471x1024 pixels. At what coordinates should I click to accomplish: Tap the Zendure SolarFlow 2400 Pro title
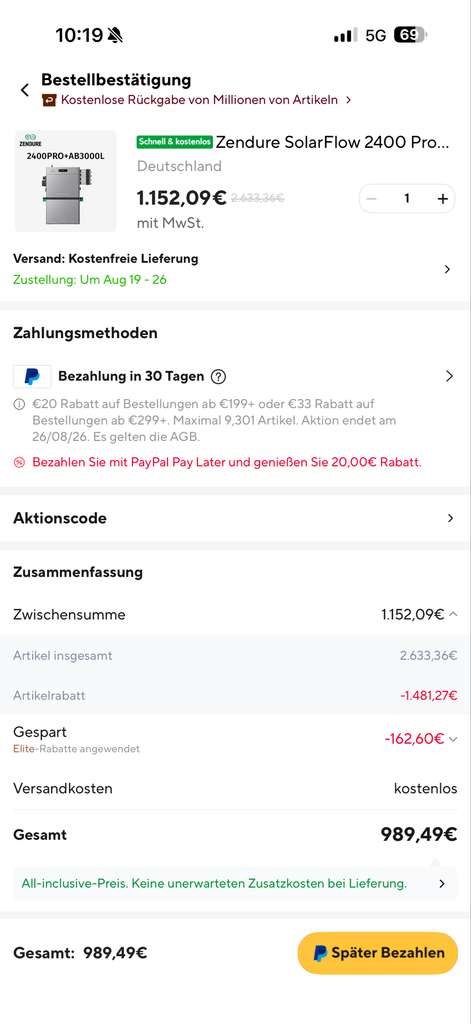[333, 142]
